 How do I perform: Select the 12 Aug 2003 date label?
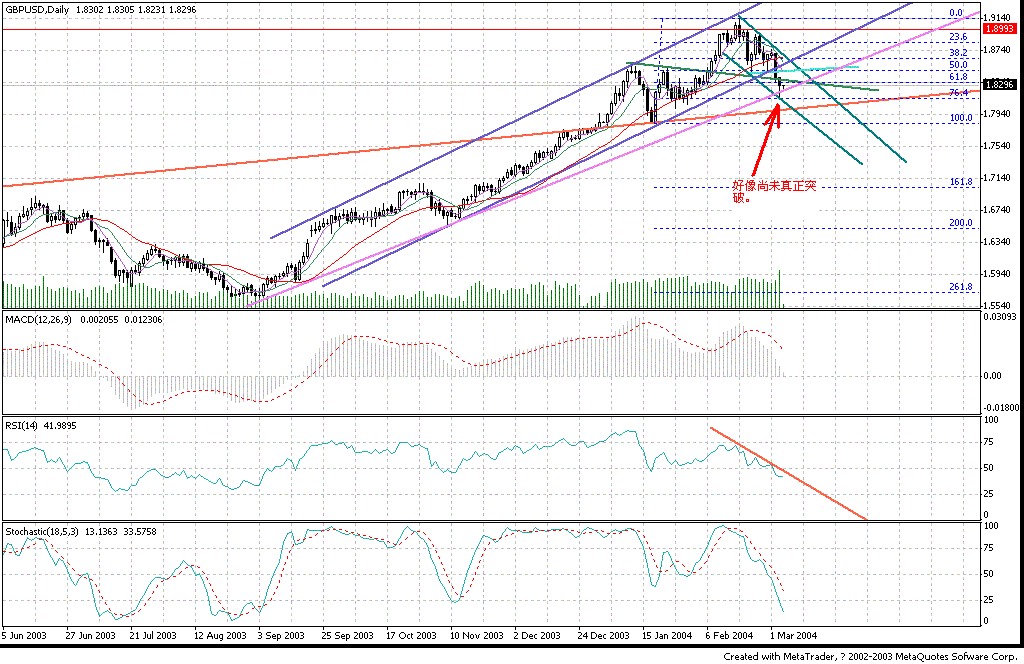220,635
